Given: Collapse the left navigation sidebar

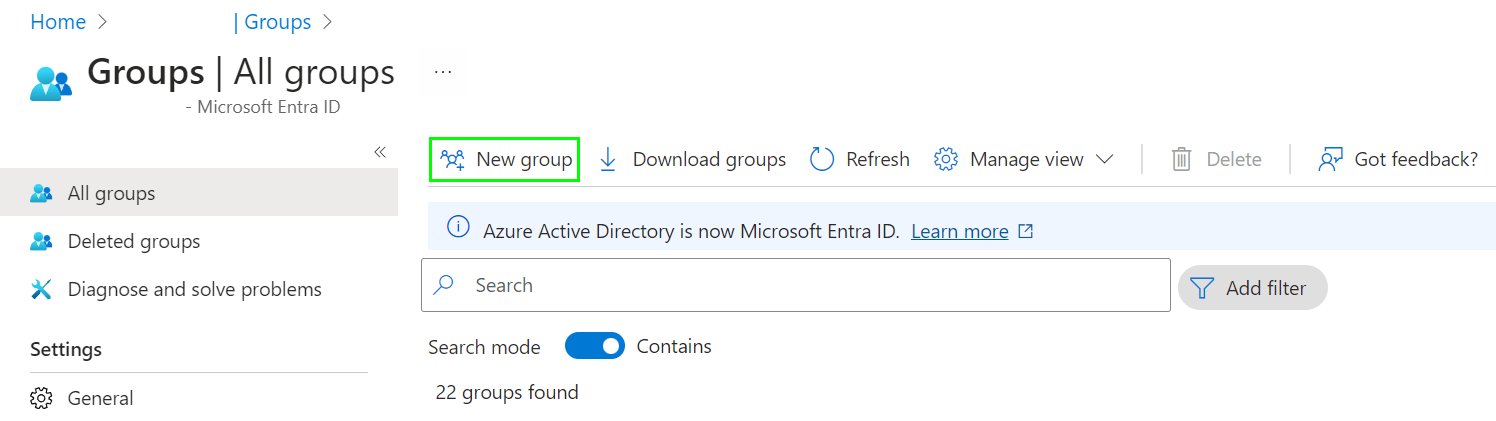Looking at the screenshot, I should [x=380, y=152].
